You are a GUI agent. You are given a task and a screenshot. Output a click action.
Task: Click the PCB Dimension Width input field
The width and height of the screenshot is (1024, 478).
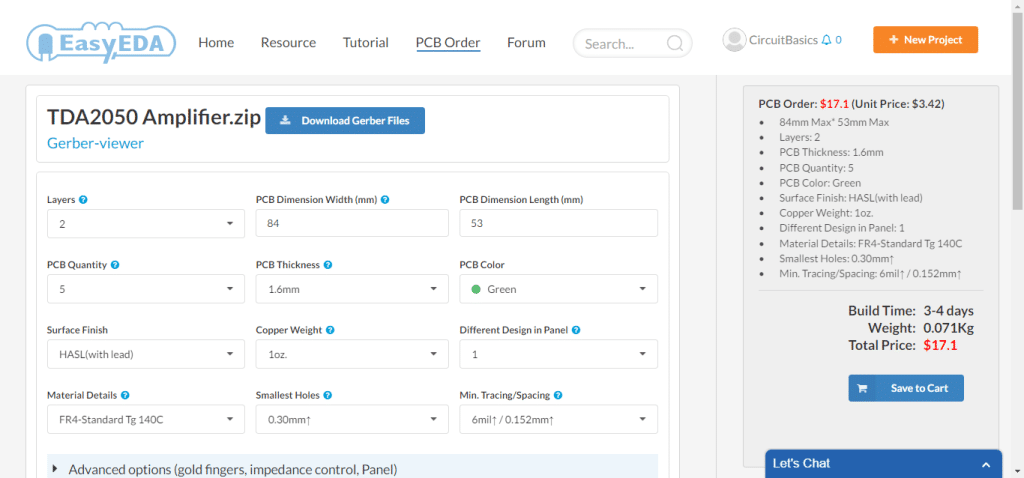pyautogui.click(x=352, y=224)
